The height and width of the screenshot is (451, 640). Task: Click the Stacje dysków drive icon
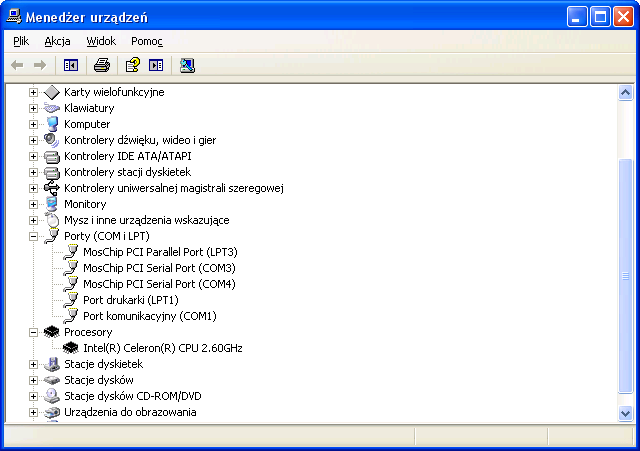click(x=51, y=380)
